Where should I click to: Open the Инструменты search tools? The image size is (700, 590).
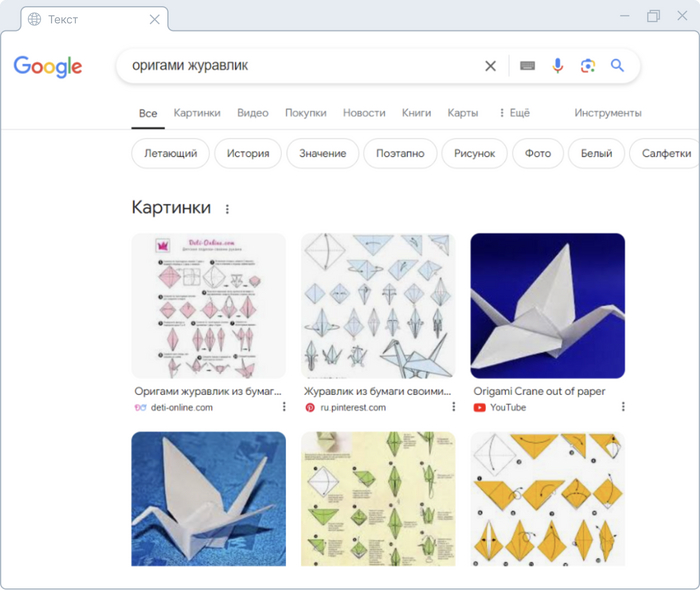tap(608, 113)
